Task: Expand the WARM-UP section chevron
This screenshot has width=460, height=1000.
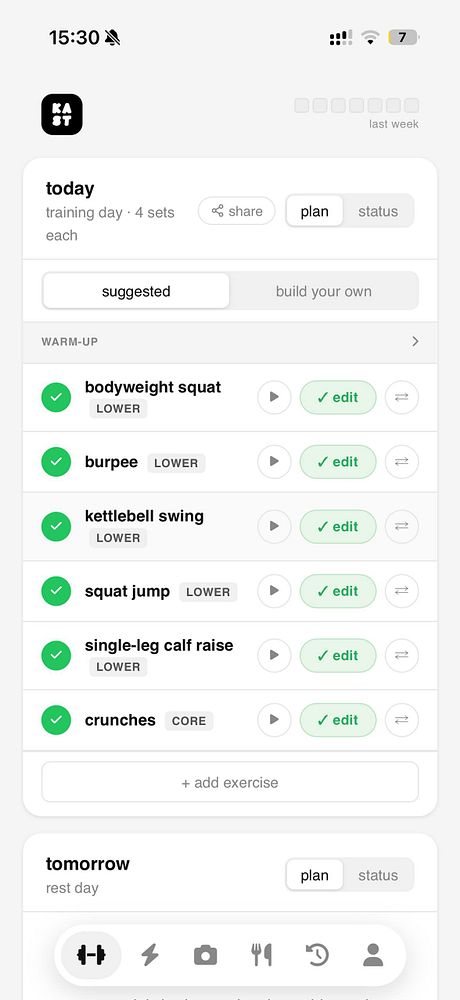Action: coord(415,342)
